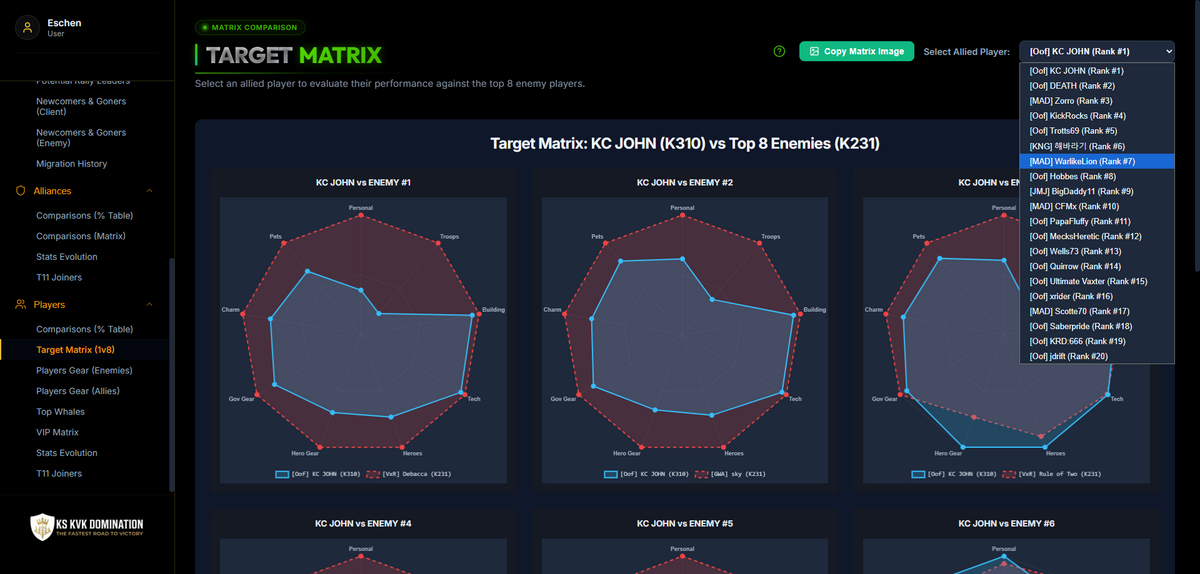Click the image icon on Copy Matrix button

[x=814, y=51]
